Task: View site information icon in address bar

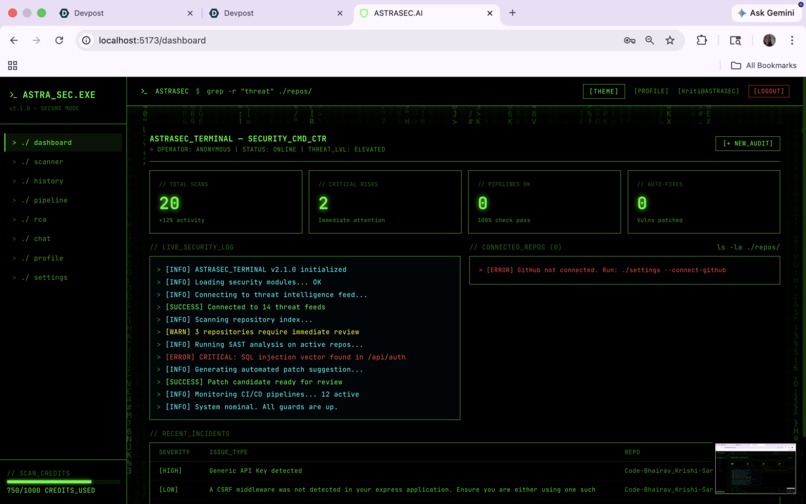Action: pyautogui.click(x=87, y=40)
